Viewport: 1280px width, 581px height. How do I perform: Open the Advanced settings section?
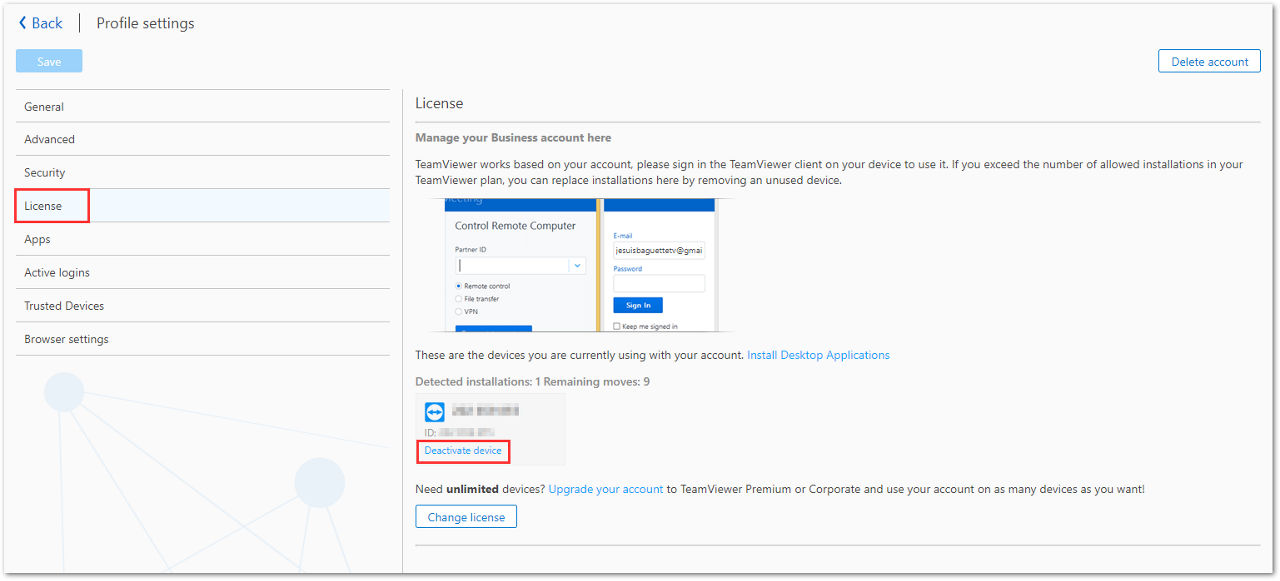pos(203,139)
